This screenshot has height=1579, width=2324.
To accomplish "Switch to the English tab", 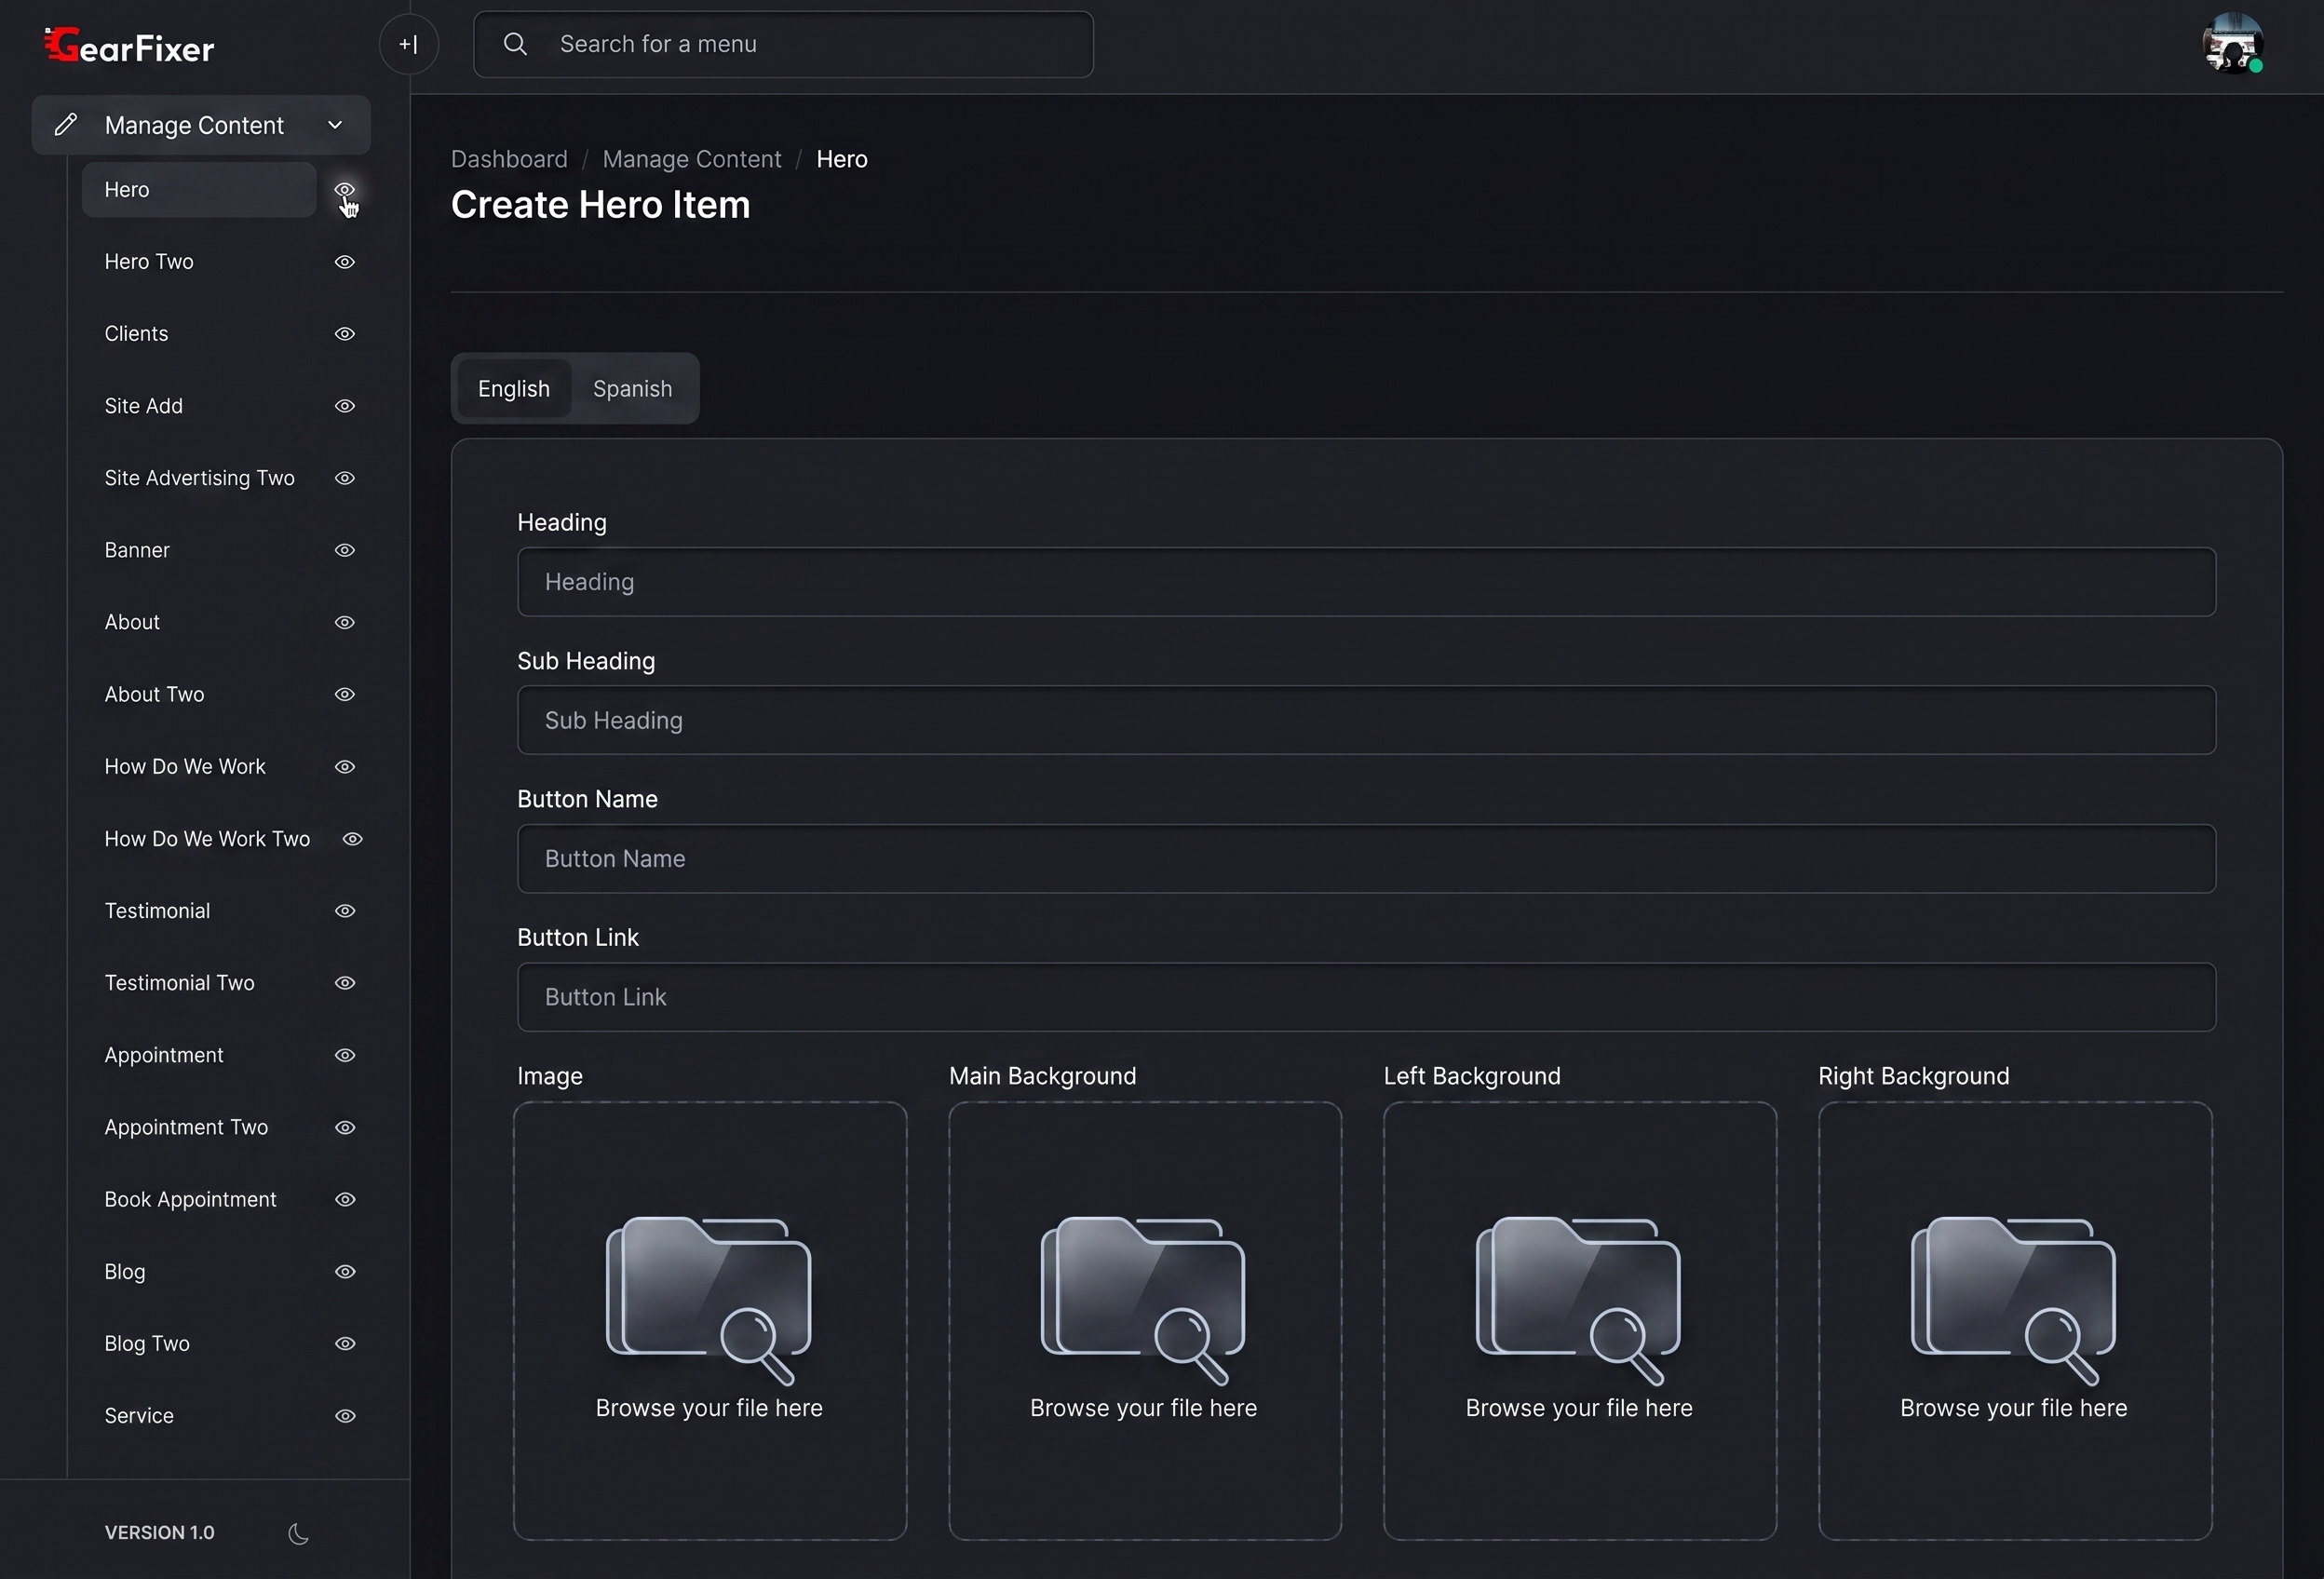I will coord(514,388).
